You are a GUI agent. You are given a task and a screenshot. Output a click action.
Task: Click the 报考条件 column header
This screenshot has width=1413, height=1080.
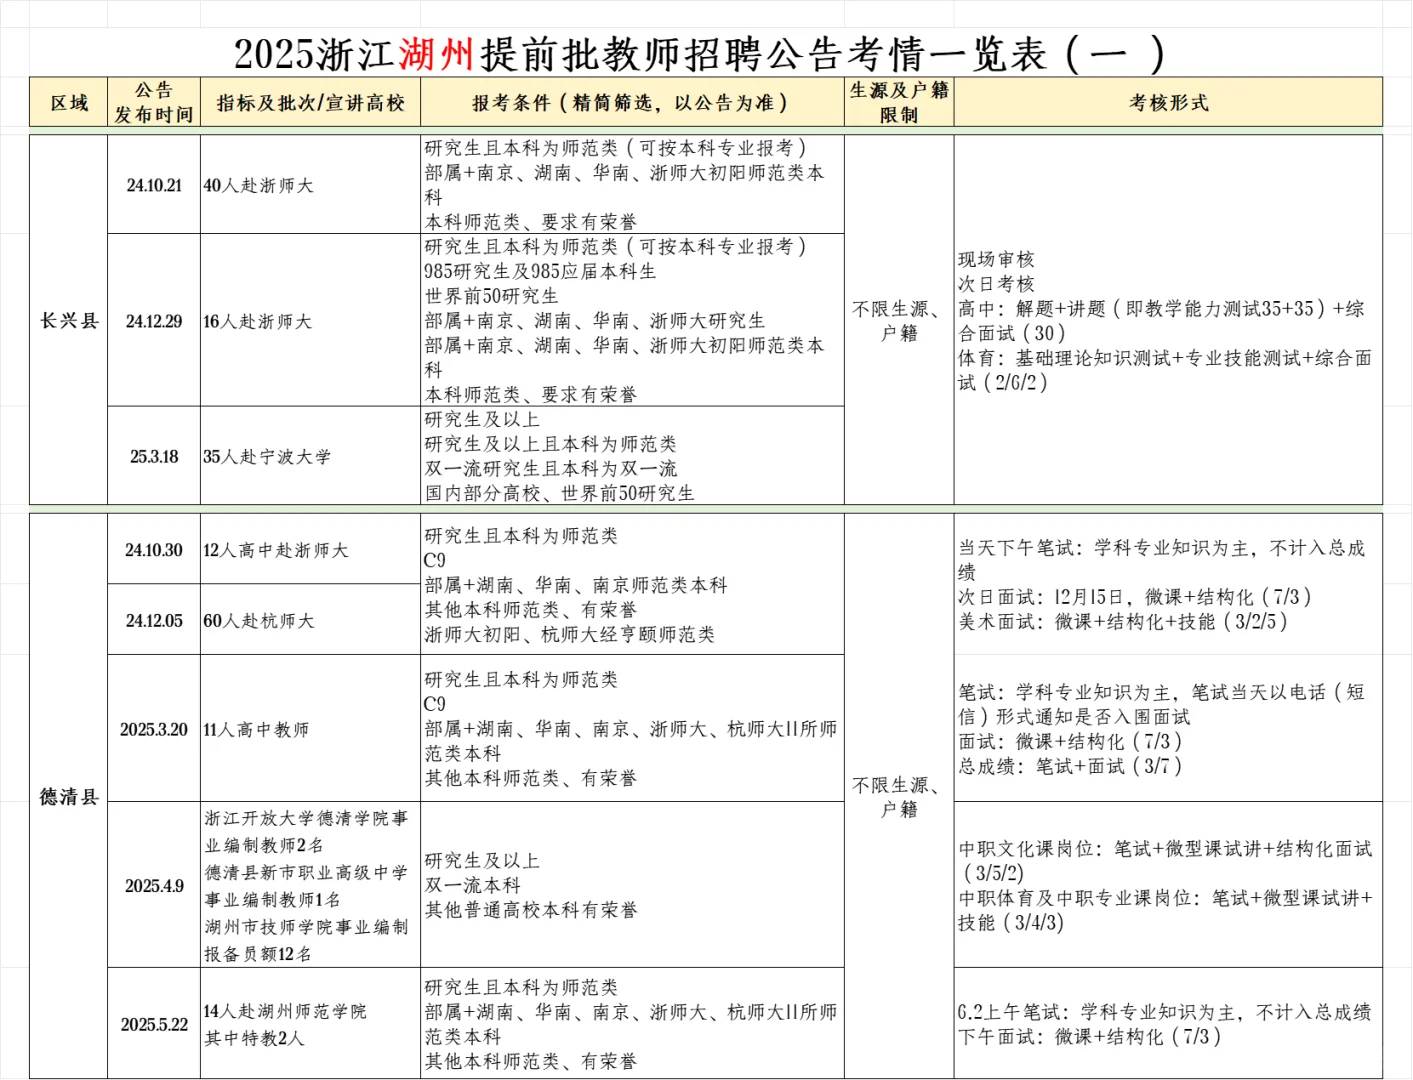tap(630, 101)
